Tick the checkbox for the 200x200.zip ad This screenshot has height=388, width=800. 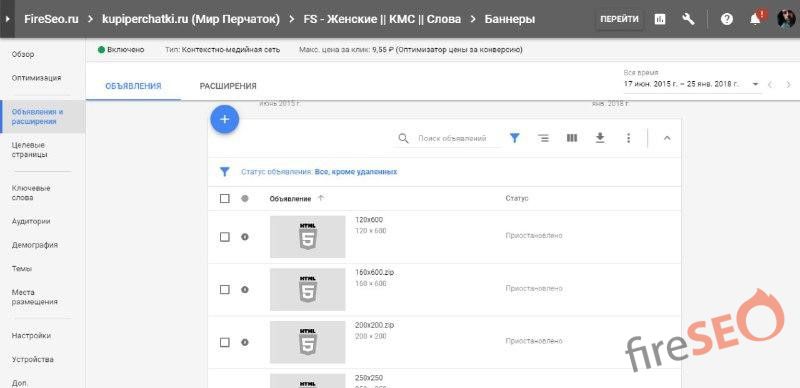point(224,342)
